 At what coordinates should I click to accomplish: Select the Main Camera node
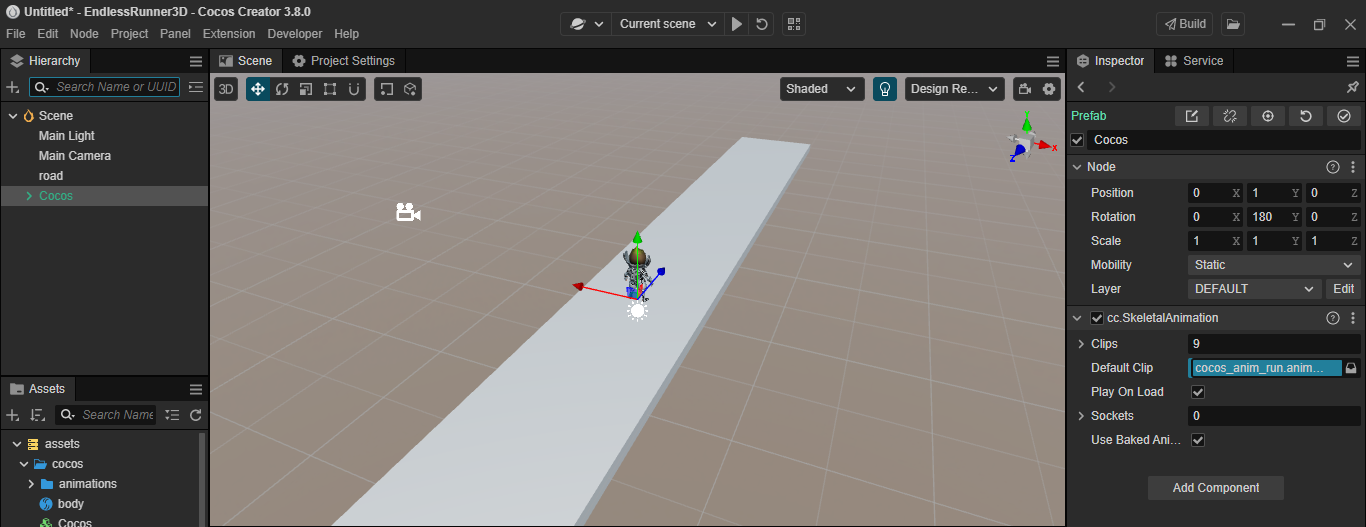(75, 156)
